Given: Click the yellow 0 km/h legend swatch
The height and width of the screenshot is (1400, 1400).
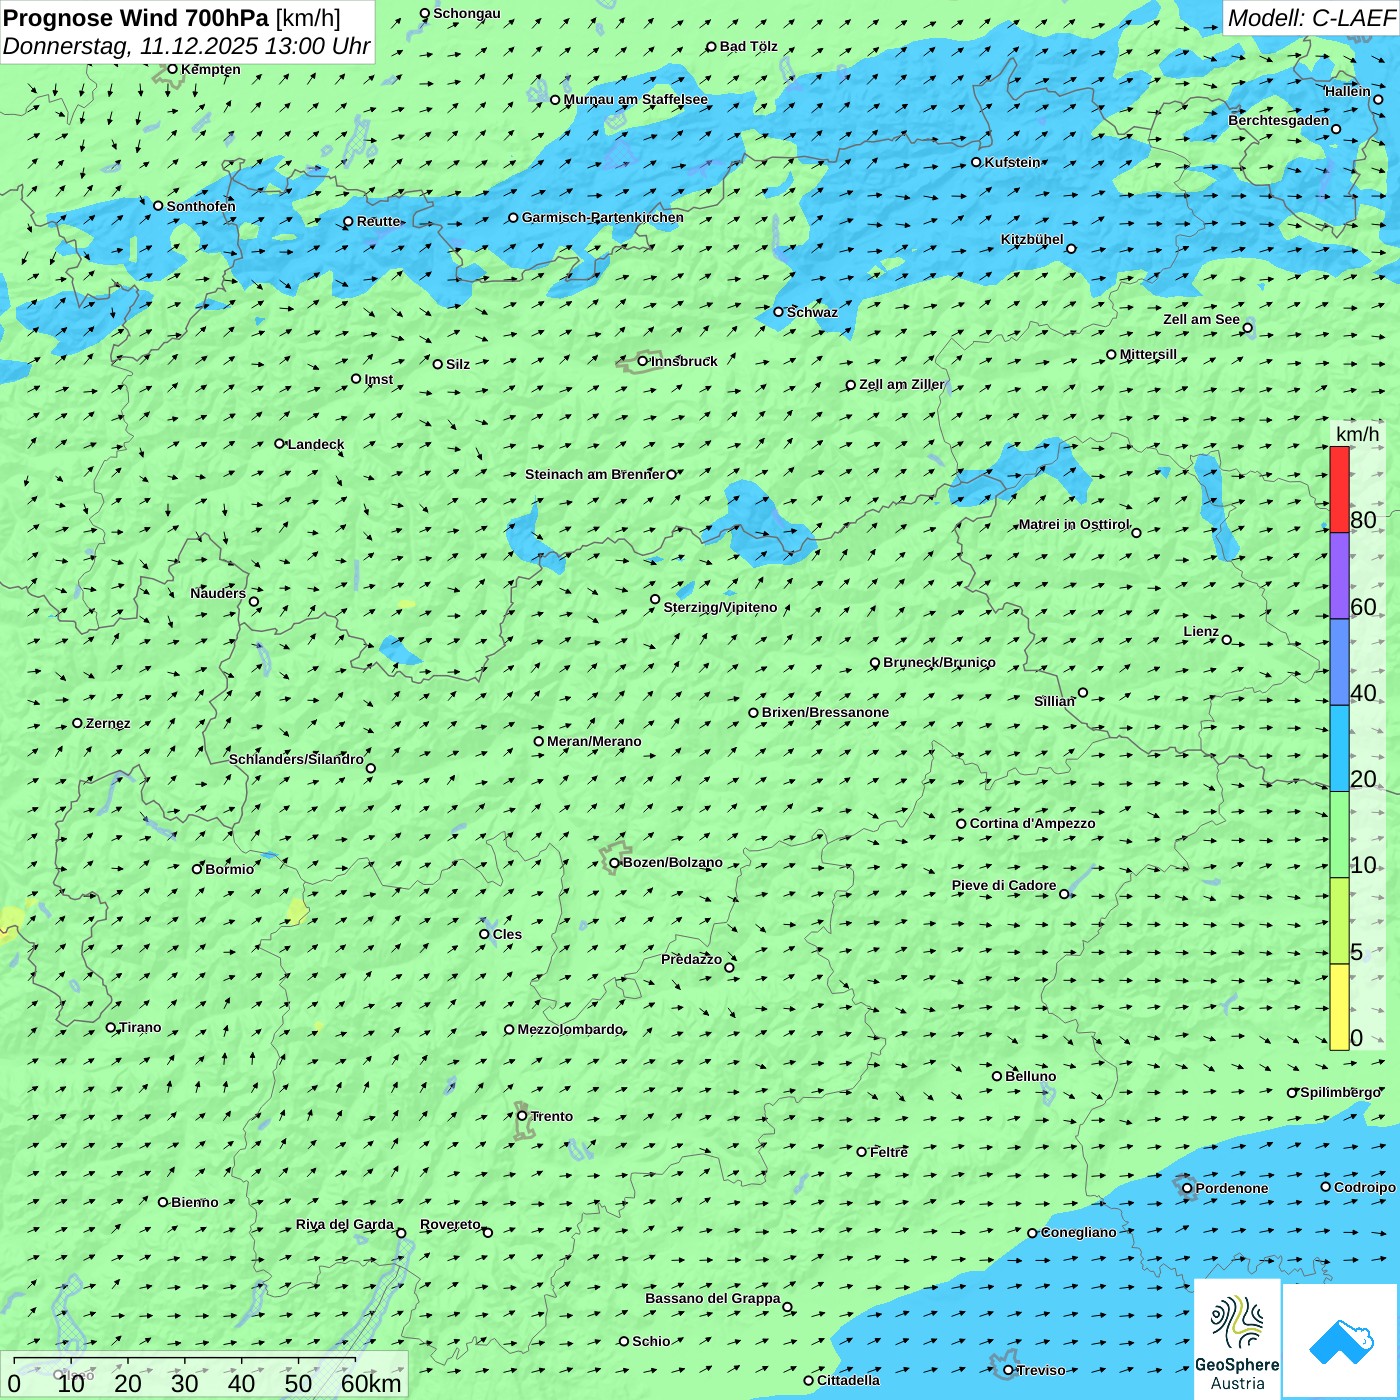Looking at the screenshot, I should pos(1339,1007).
